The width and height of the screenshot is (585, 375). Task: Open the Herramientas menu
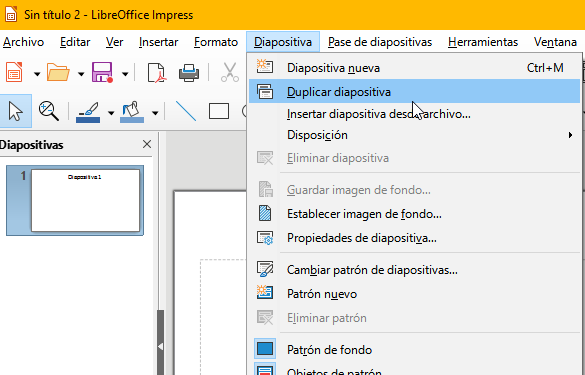pyautogui.click(x=483, y=42)
